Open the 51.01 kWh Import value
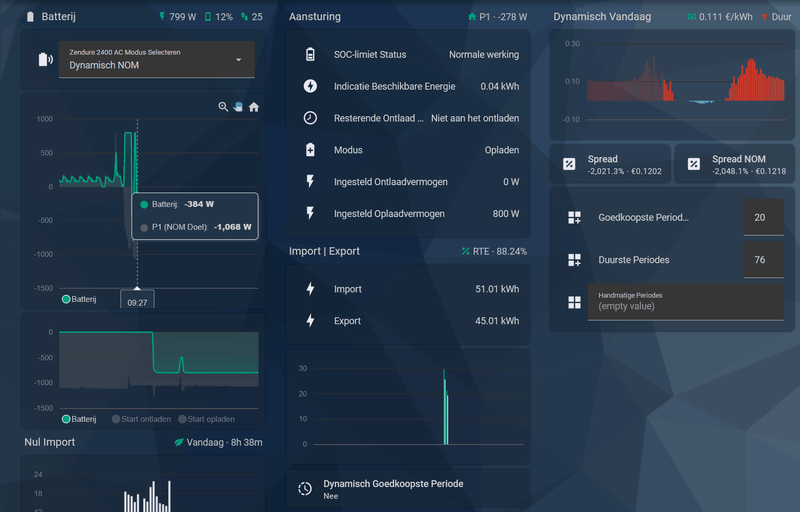The image size is (800, 512). coord(497,289)
